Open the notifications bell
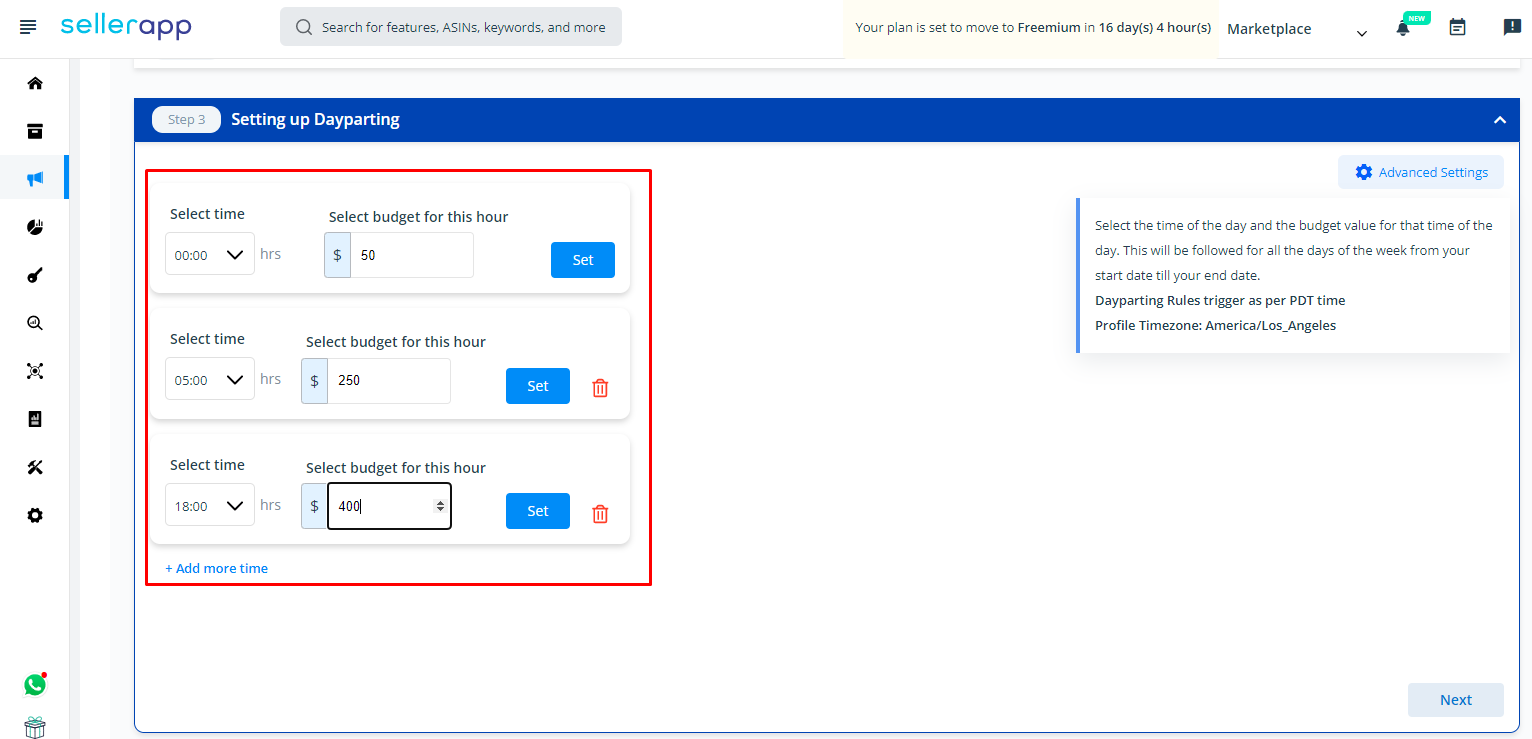The height and width of the screenshot is (739, 1532). tap(1403, 29)
